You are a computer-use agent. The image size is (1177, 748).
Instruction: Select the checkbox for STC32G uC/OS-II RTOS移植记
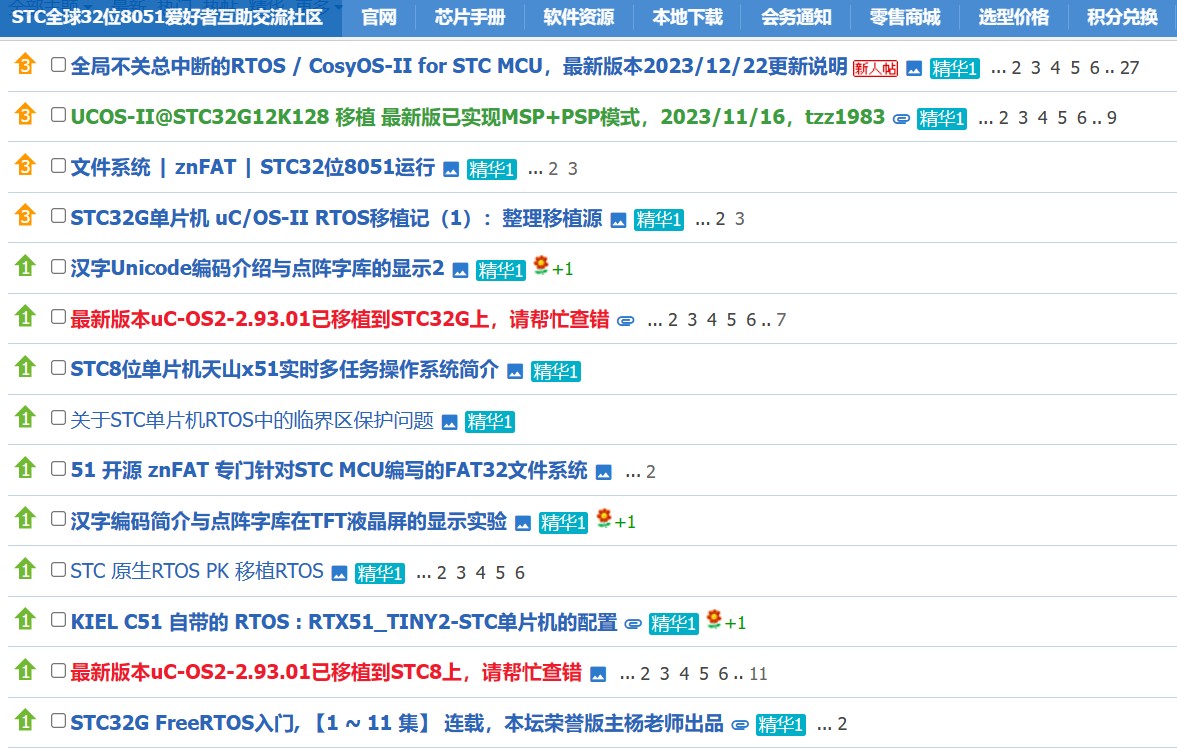click(x=59, y=216)
